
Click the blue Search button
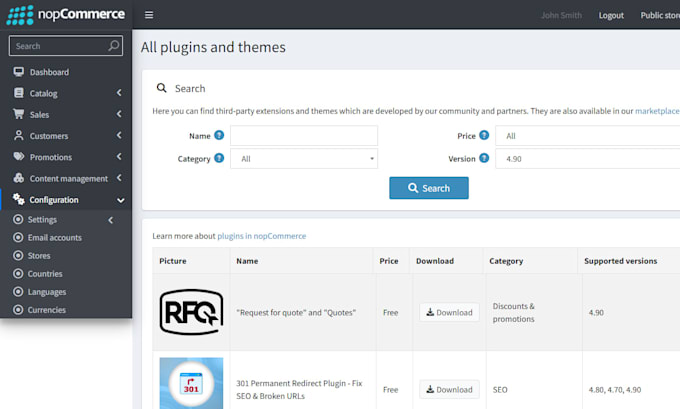(x=428, y=188)
